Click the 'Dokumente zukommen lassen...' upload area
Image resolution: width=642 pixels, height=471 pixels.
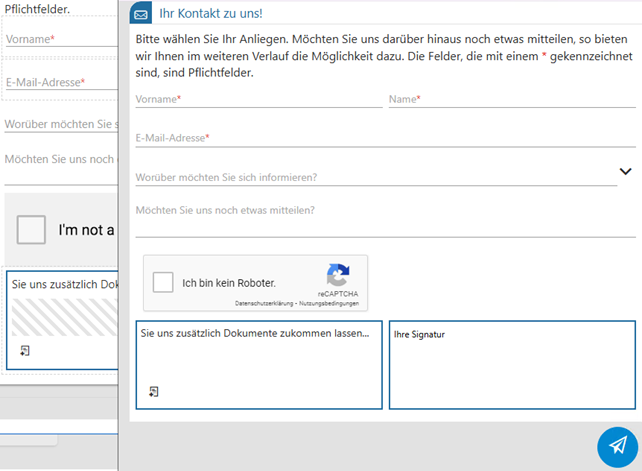pos(259,365)
